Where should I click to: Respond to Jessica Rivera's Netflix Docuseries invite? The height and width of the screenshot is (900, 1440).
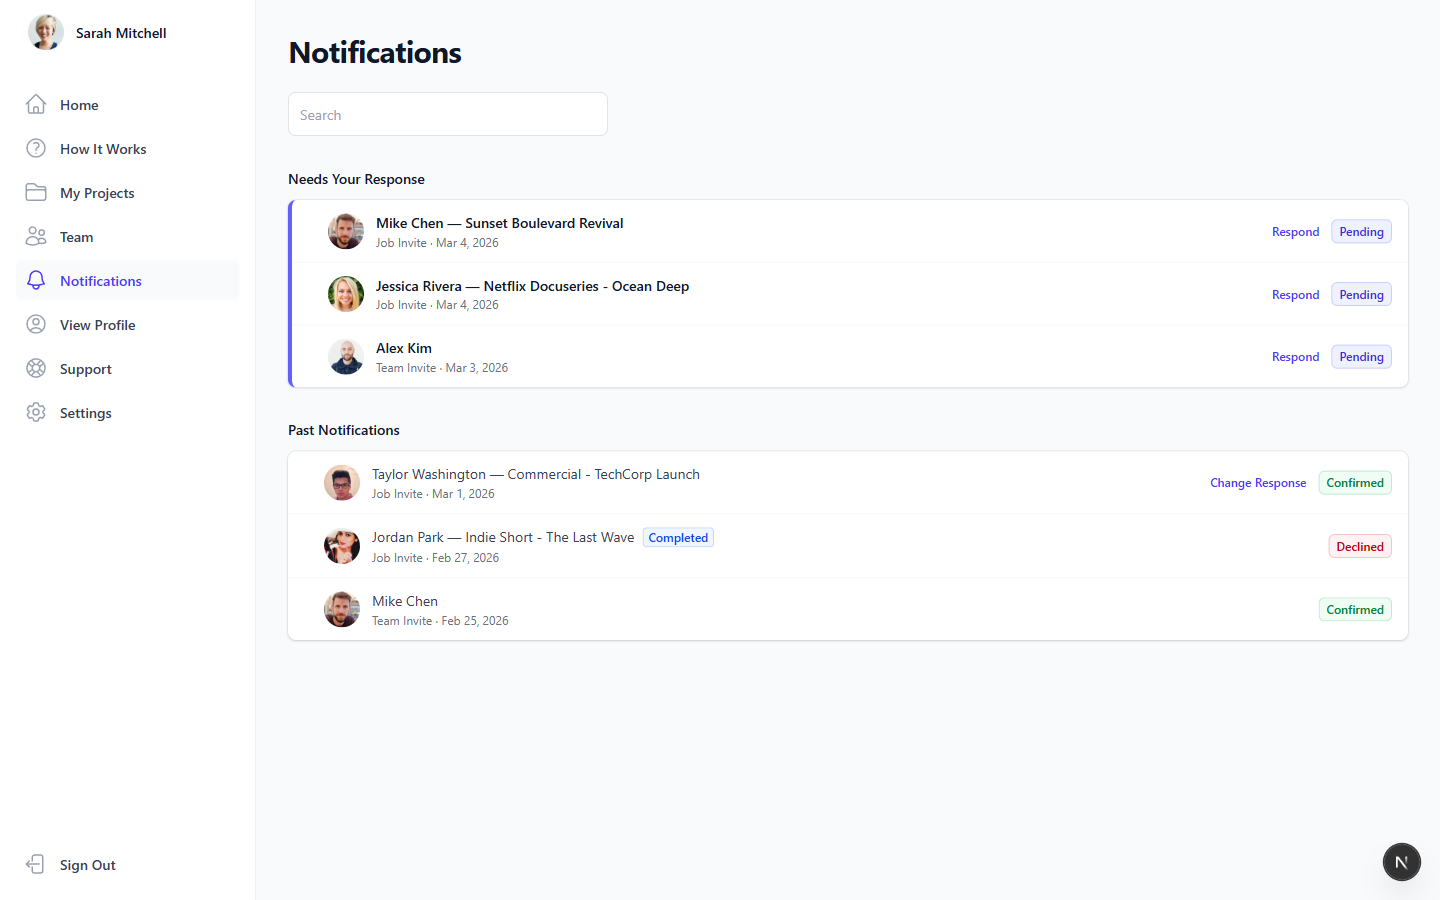tap(1295, 294)
